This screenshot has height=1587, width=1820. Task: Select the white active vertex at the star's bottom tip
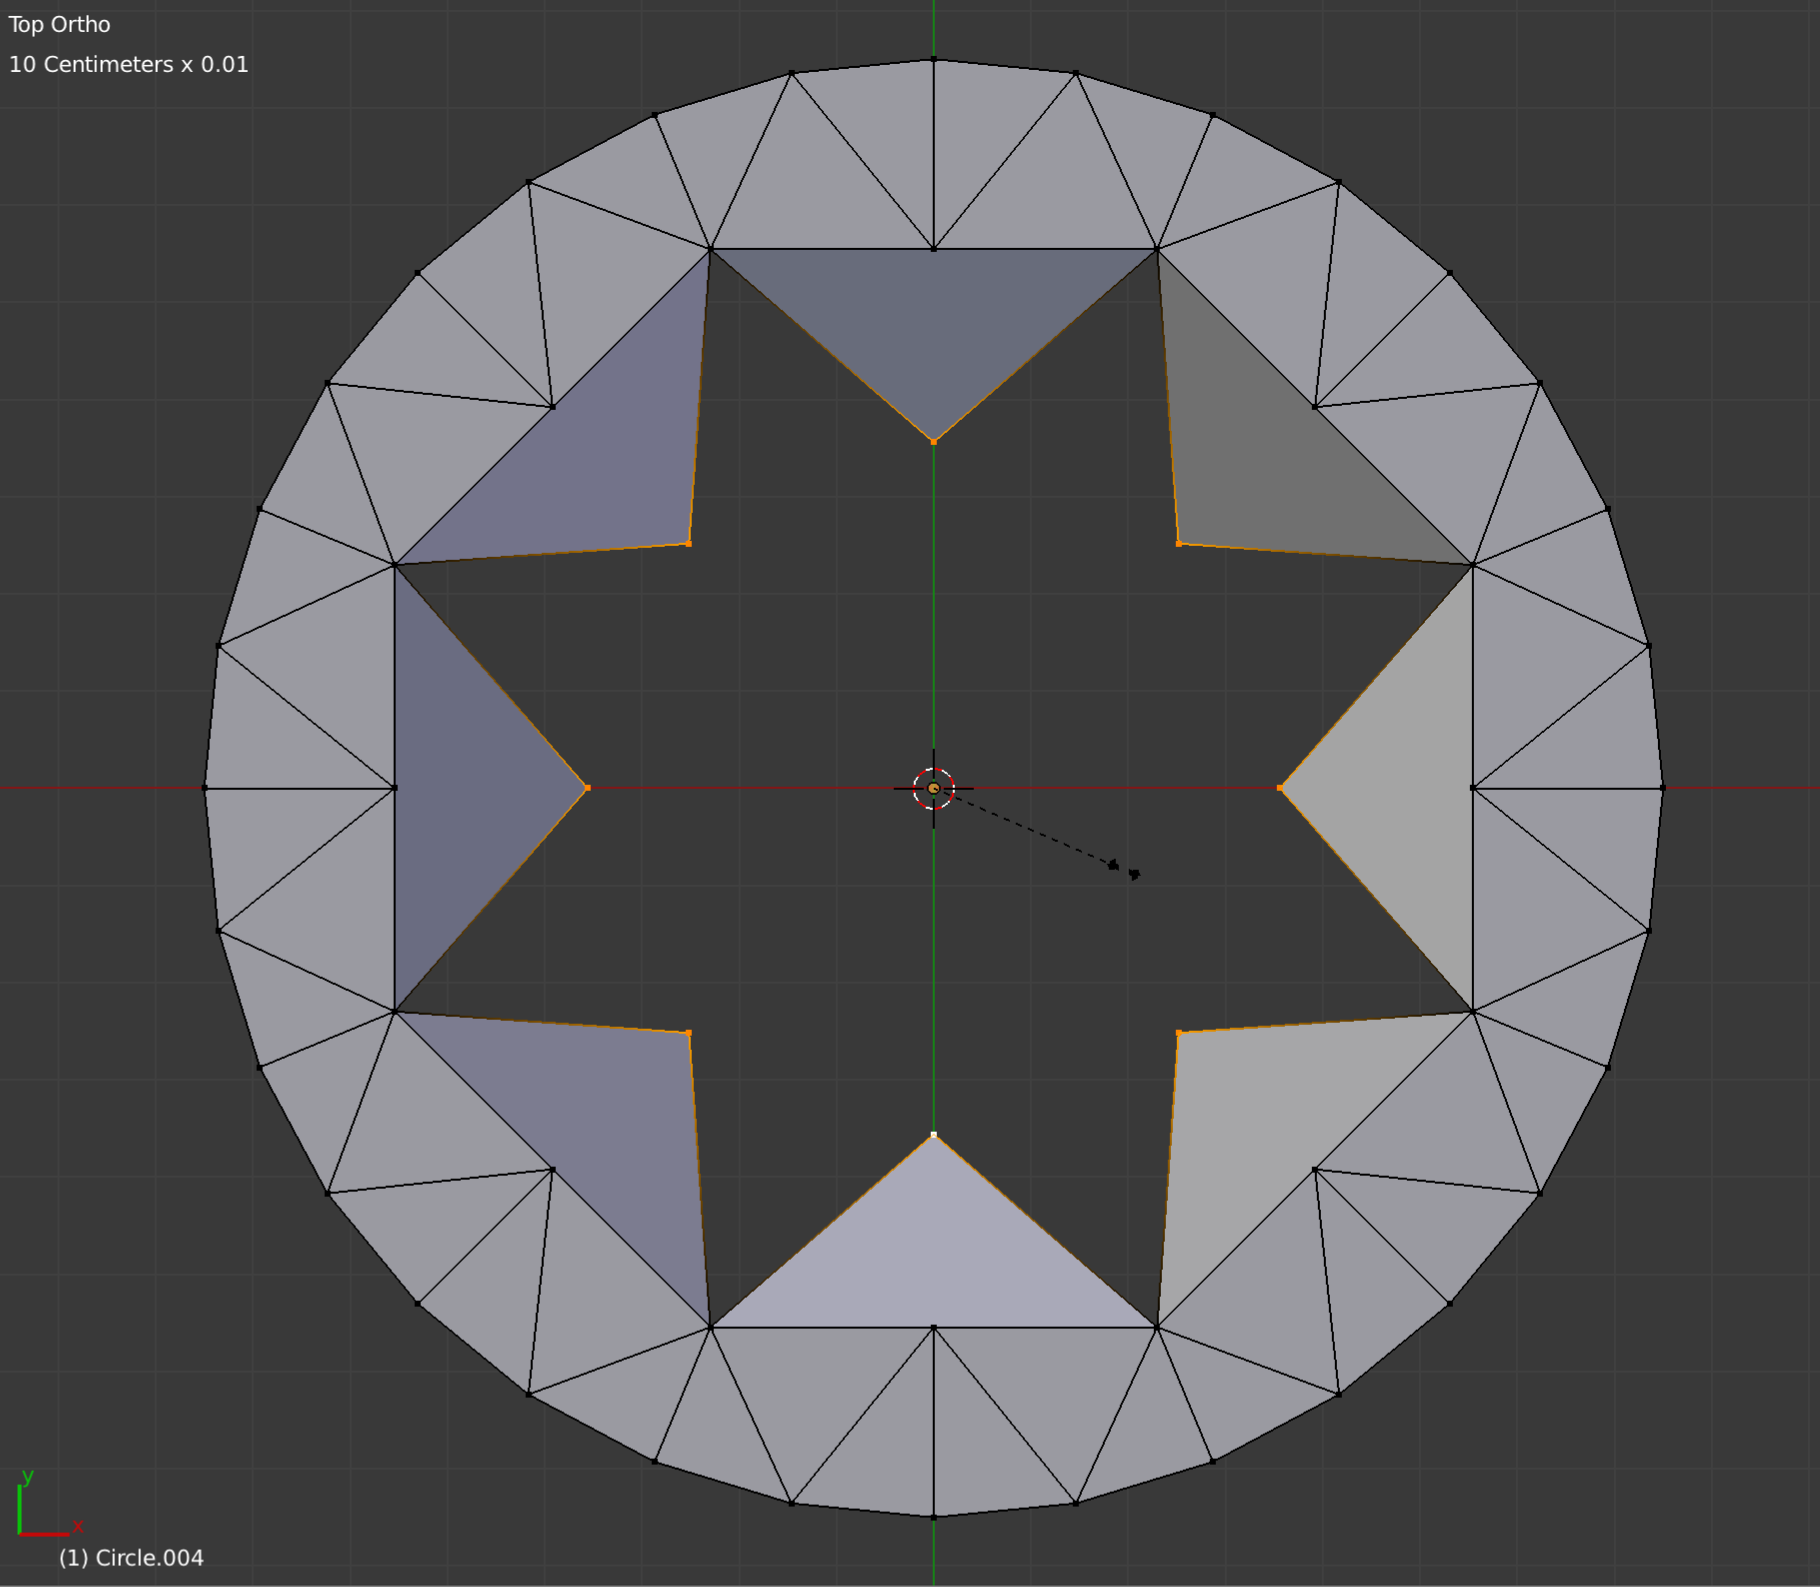[934, 1135]
